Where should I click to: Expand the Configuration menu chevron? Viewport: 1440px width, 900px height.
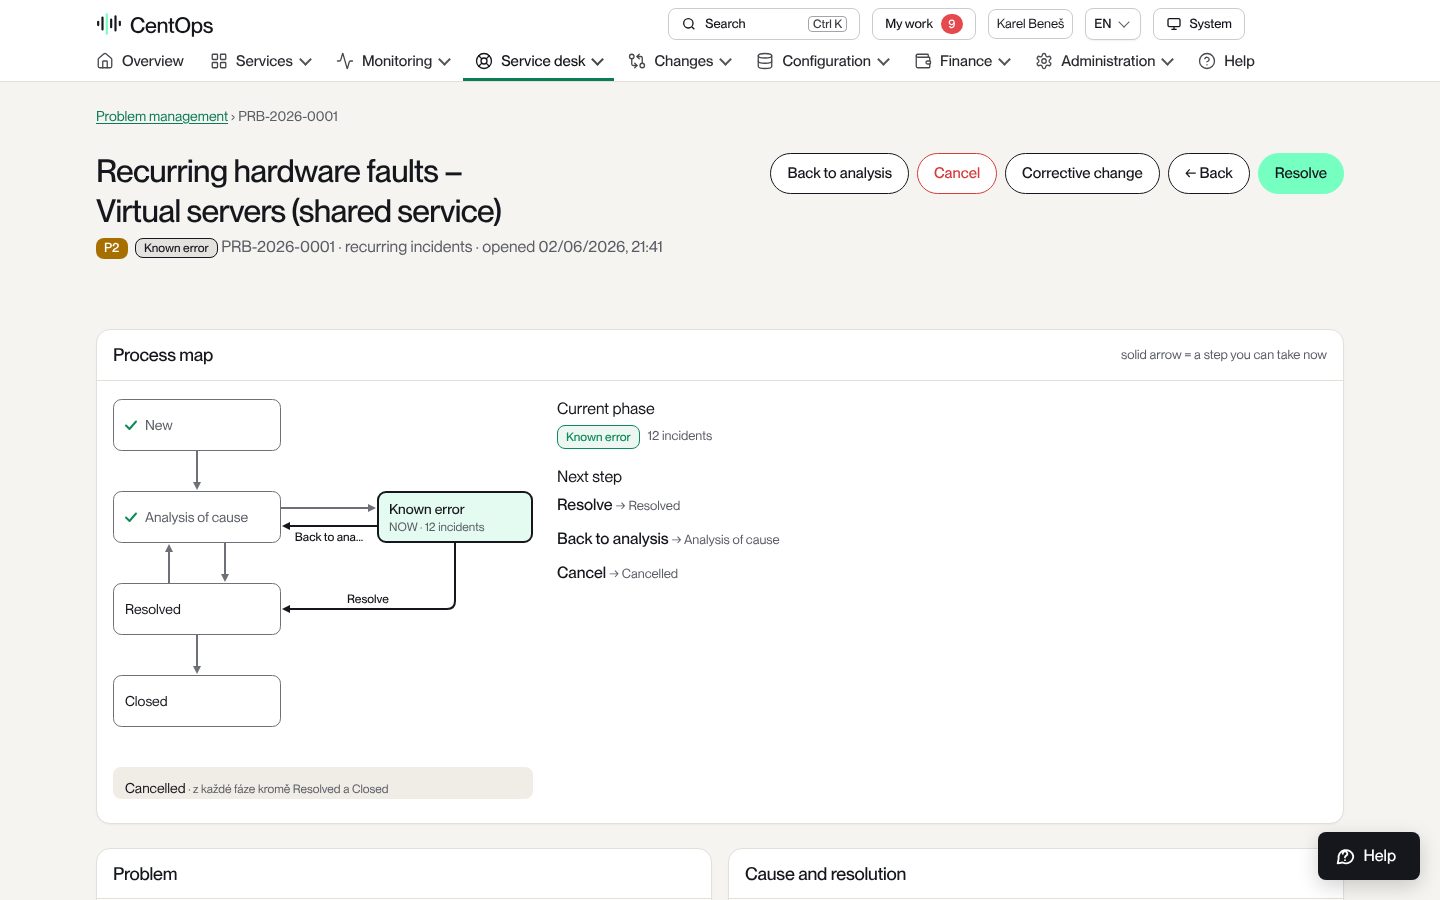tap(884, 61)
